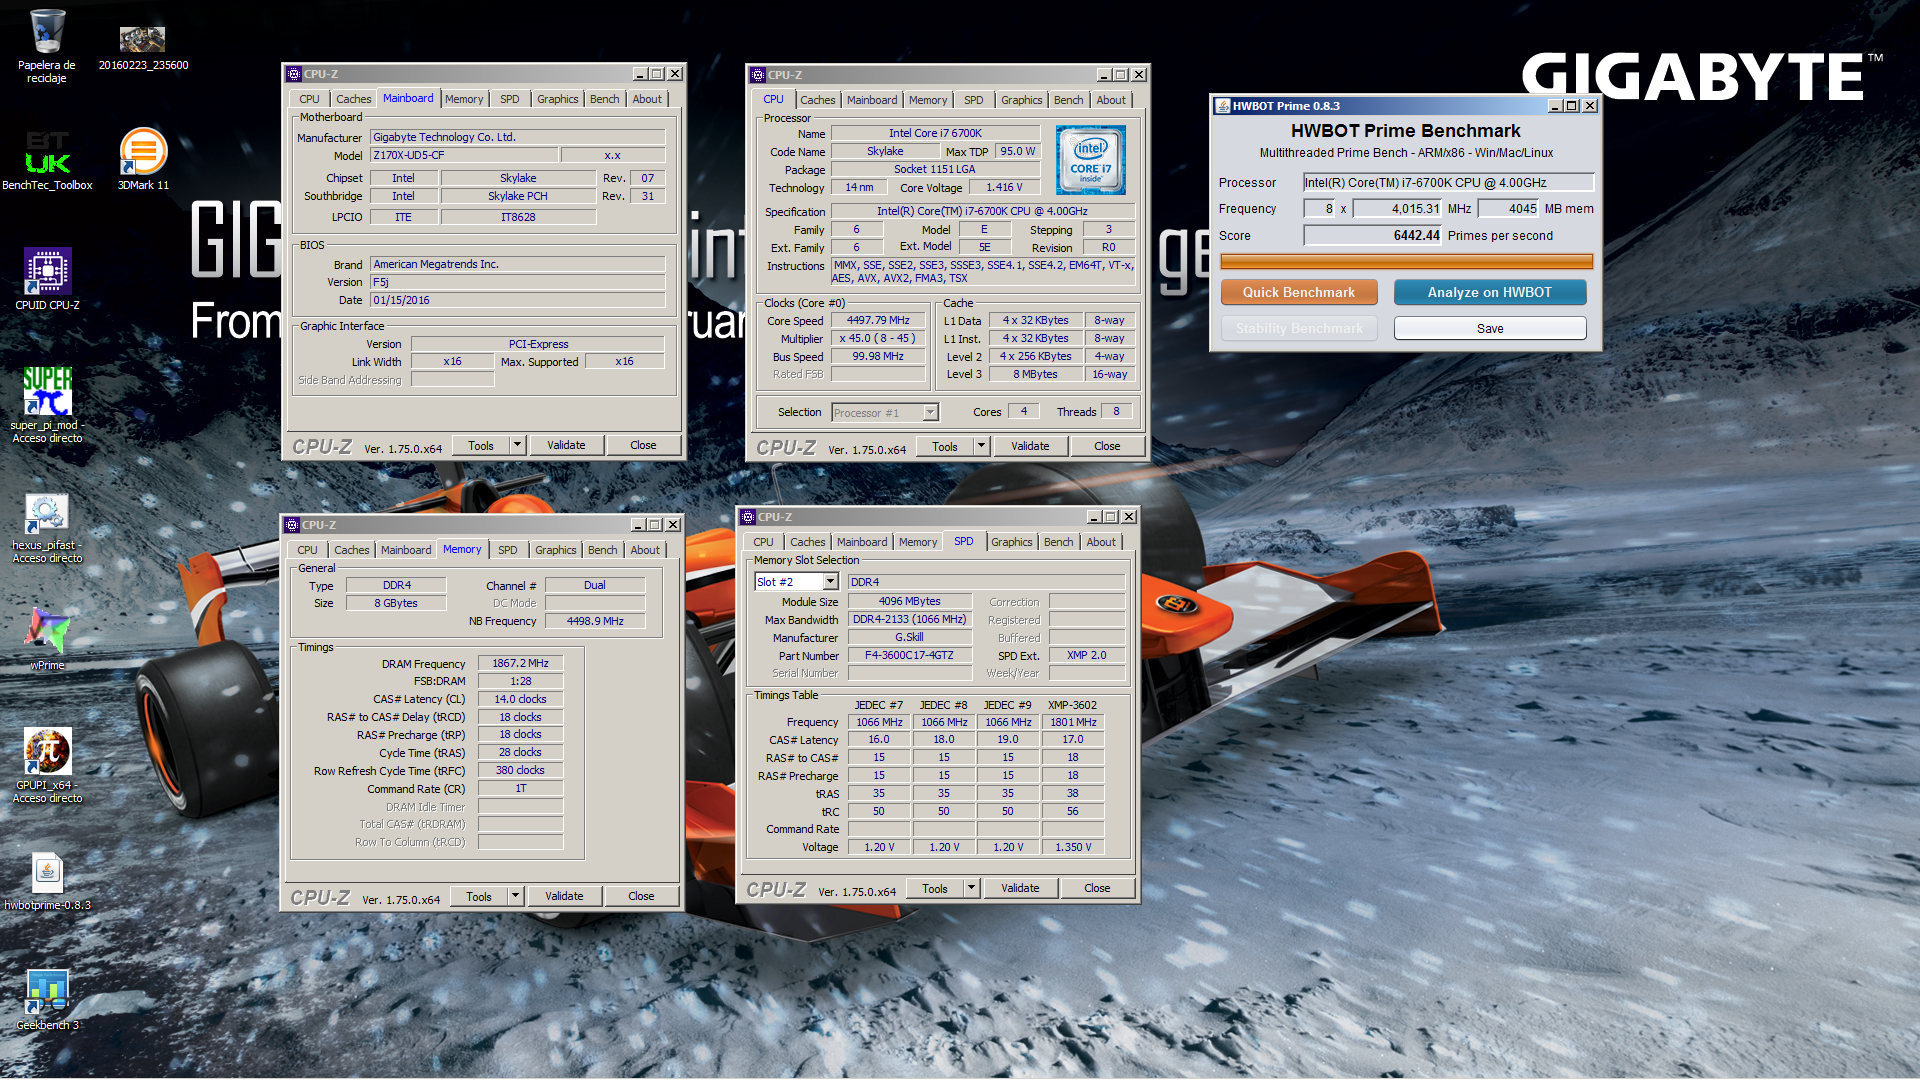Image resolution: width=1920 pixels, height=1080 pixels.
Task: Expand Tools dropdown arrow in CPU window
Action: click(x=981, y=446)
